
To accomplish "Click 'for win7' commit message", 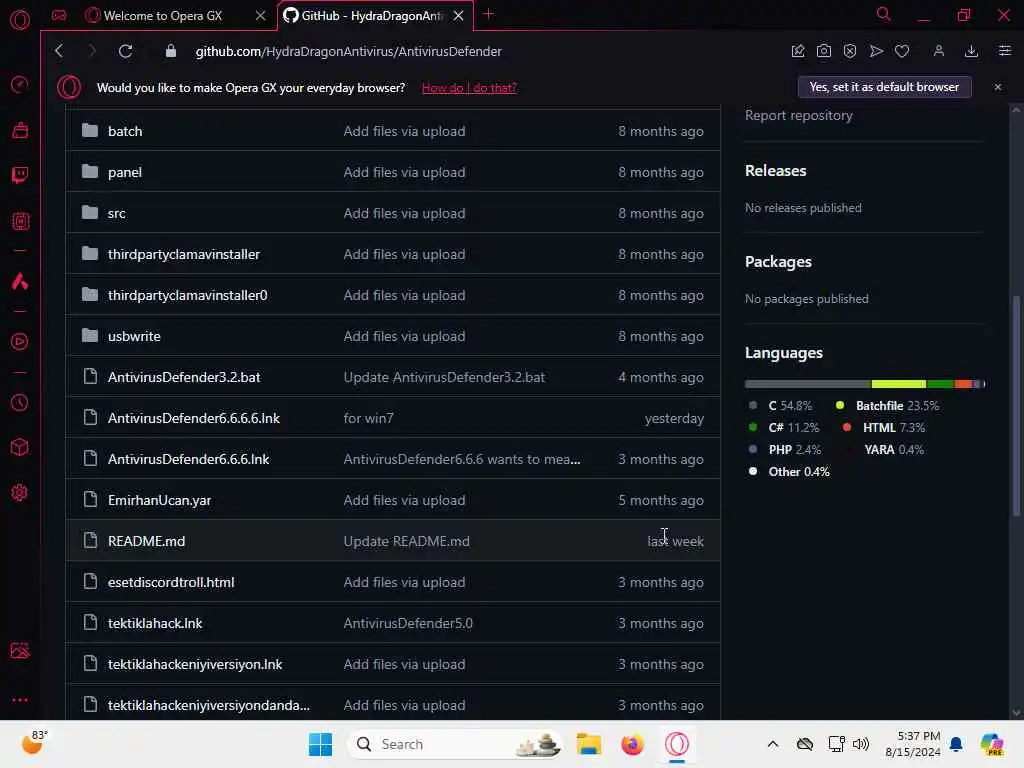I will (368, 419).
